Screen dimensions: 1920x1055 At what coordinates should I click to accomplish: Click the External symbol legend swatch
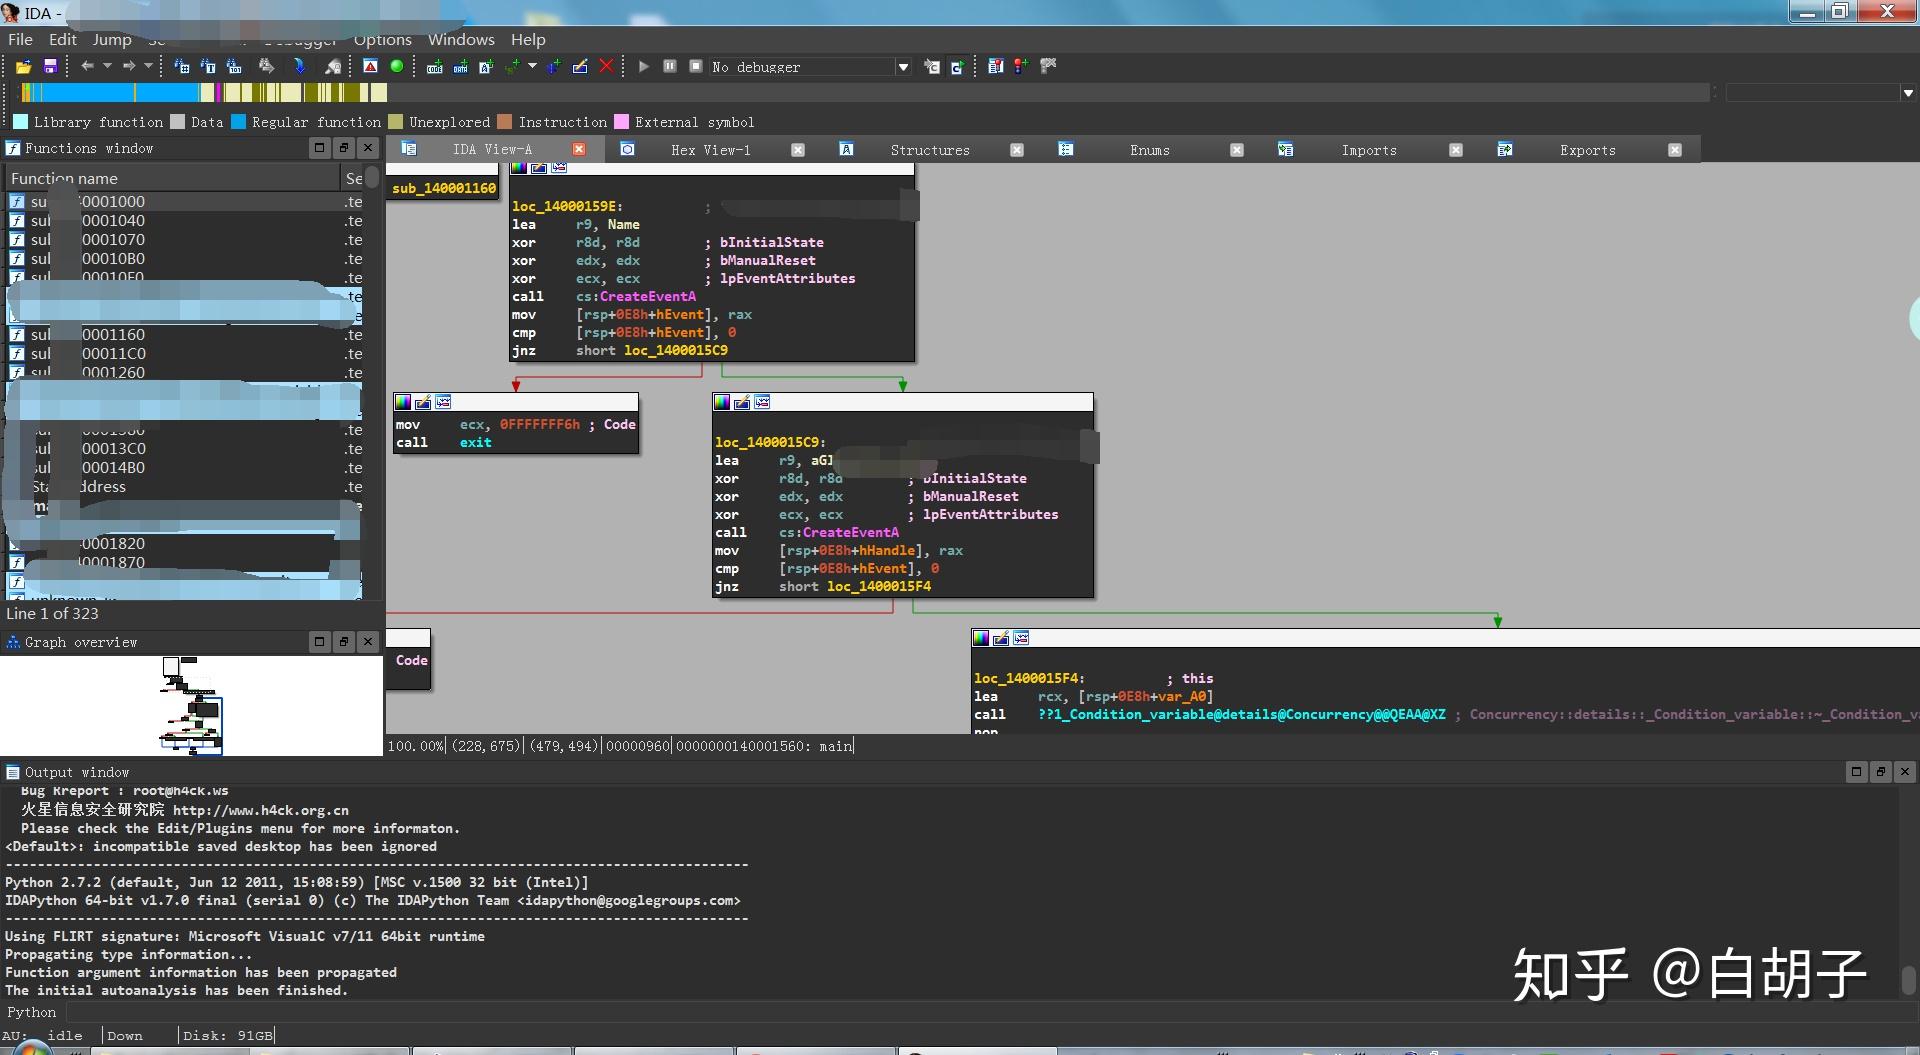(621, 122)
